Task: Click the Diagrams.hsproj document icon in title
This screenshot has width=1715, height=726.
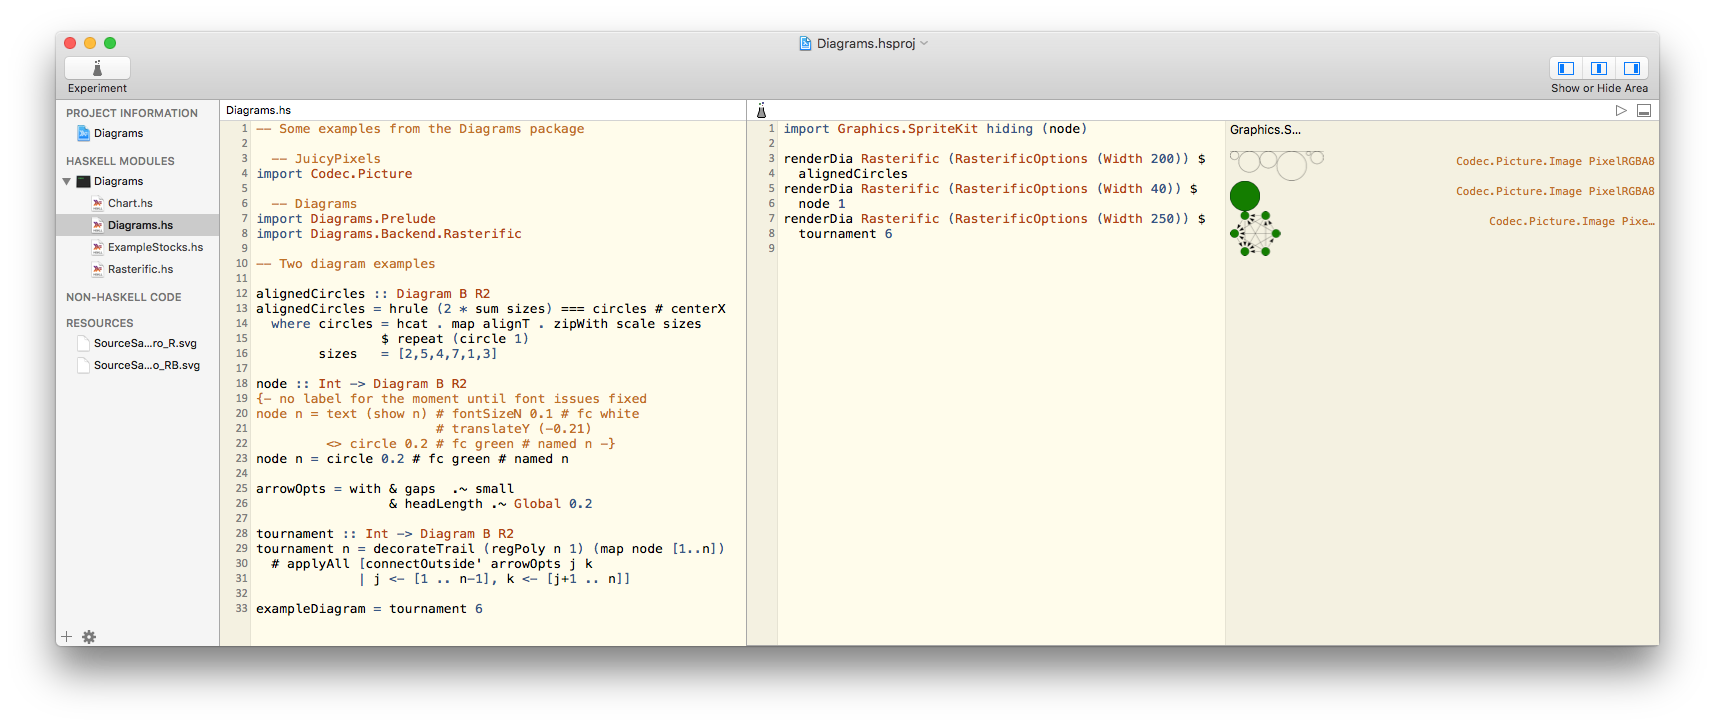Action: (x=805, y=43)
